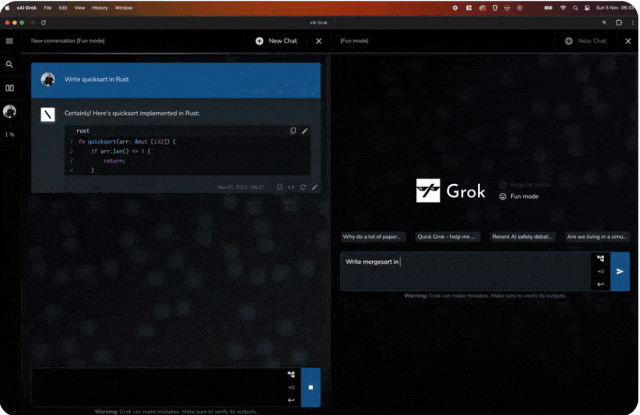This screenshot has width=640, height=415.
Task: Open the conversation tree icon in right input
Action: [600, 259]
